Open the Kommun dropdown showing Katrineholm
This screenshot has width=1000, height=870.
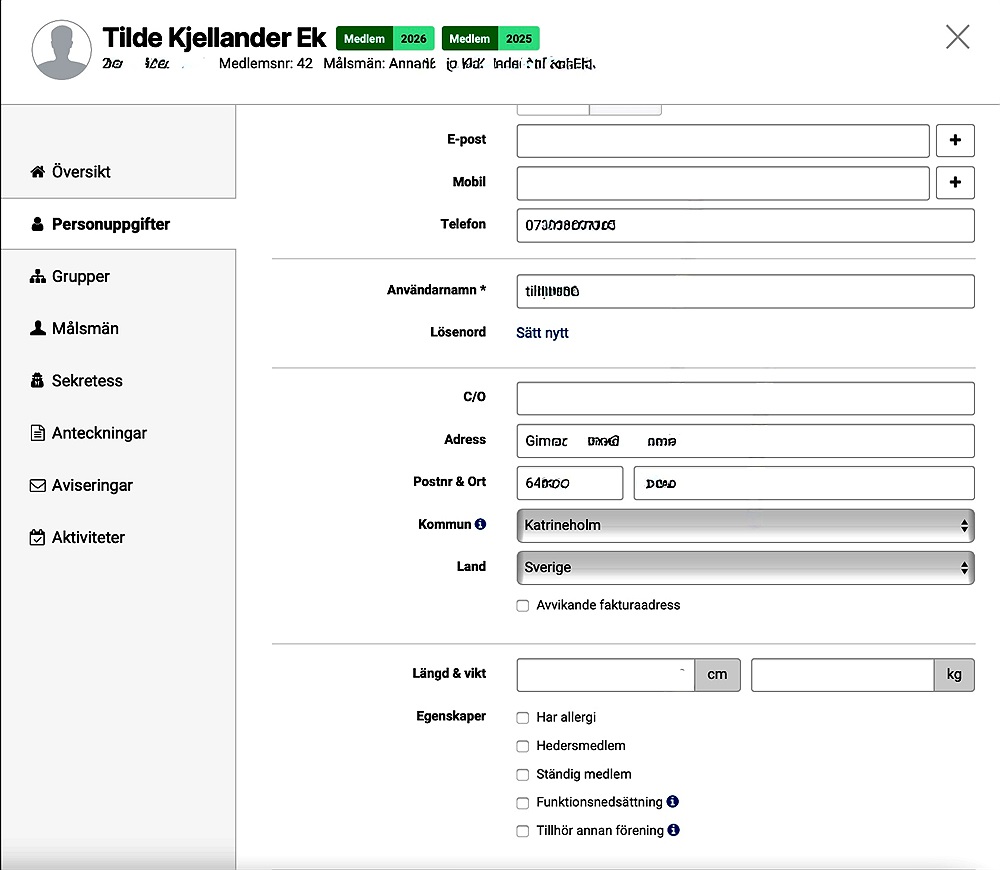[x=745, y=525]
